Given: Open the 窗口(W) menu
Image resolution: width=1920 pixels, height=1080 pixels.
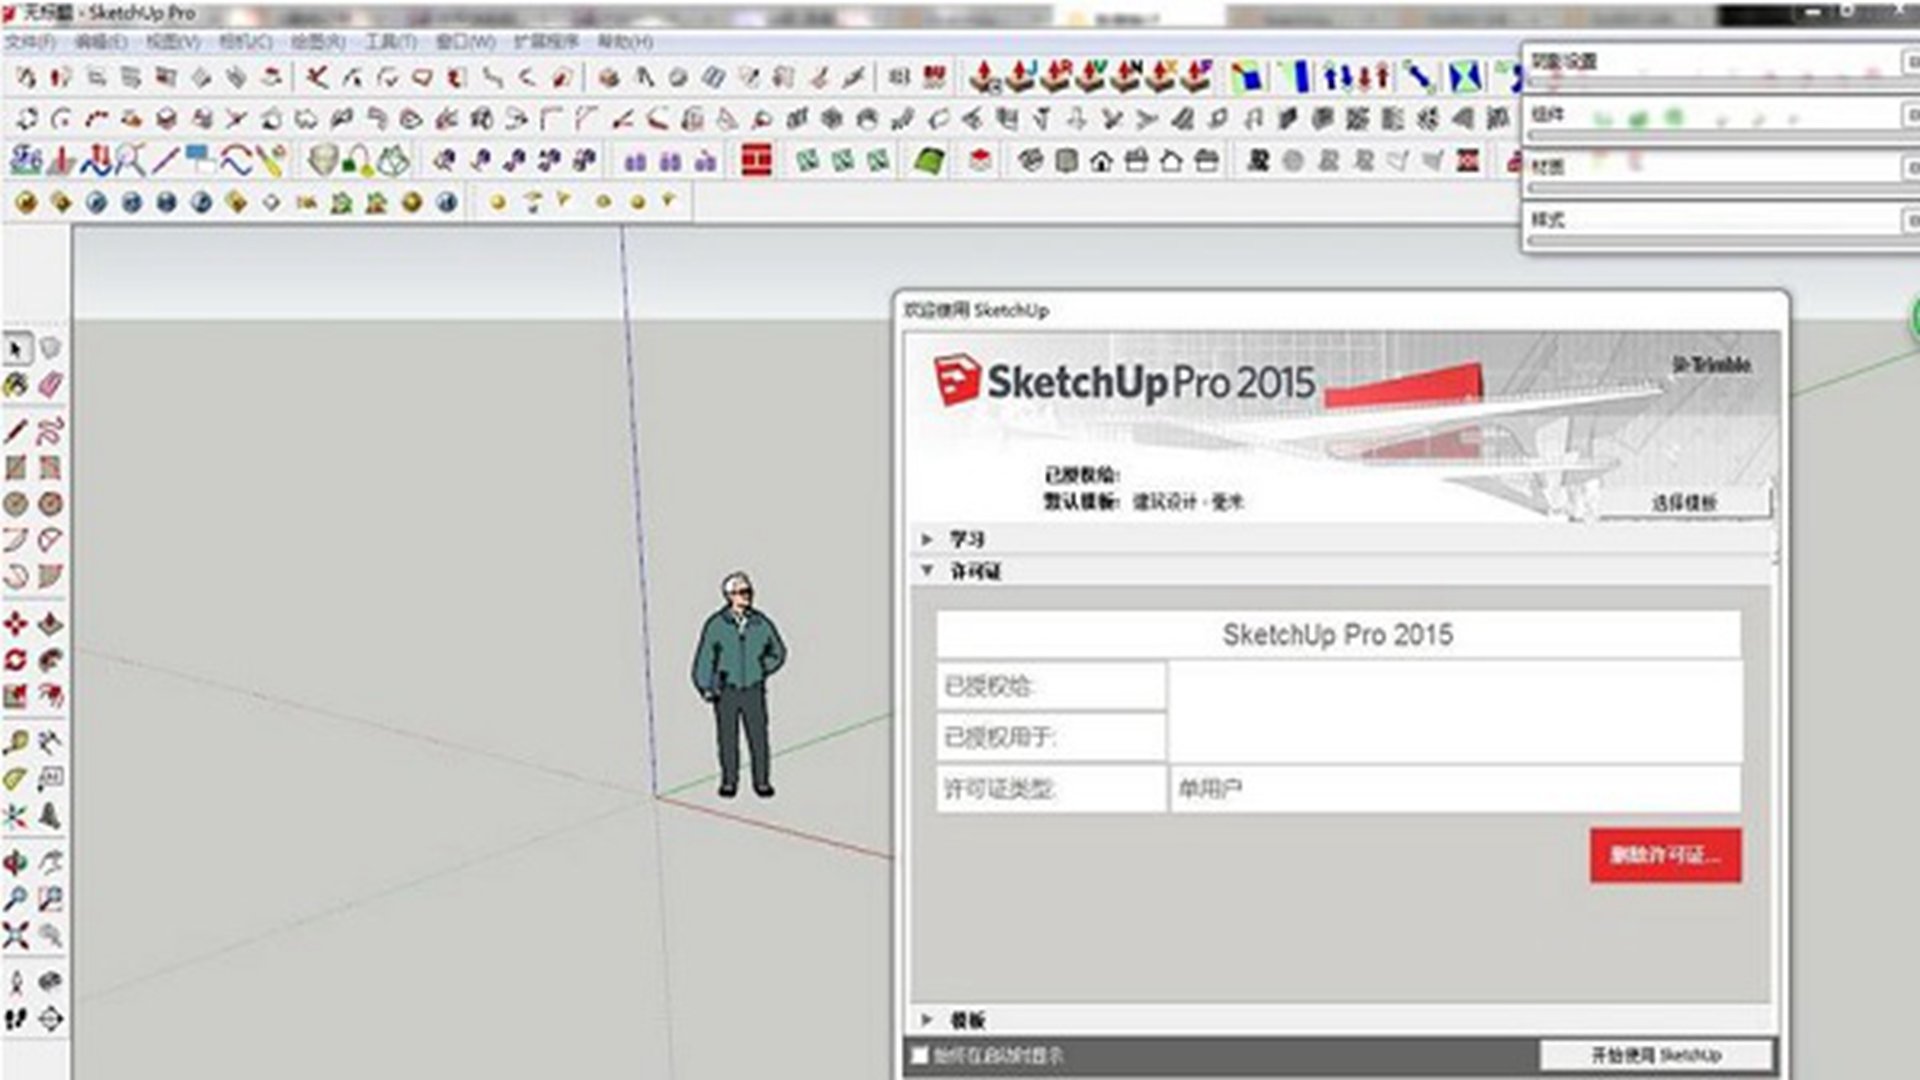Looking at the screenshot, I should point(465,42).
